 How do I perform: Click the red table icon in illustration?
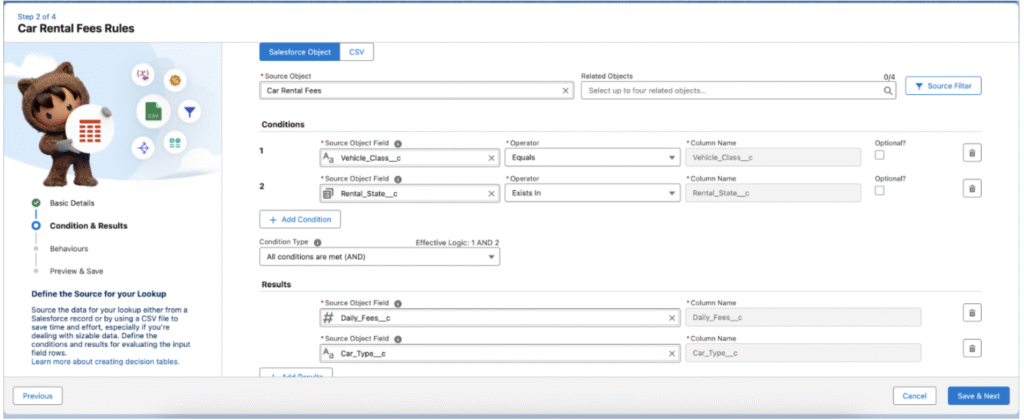click(x=88, y=129)
